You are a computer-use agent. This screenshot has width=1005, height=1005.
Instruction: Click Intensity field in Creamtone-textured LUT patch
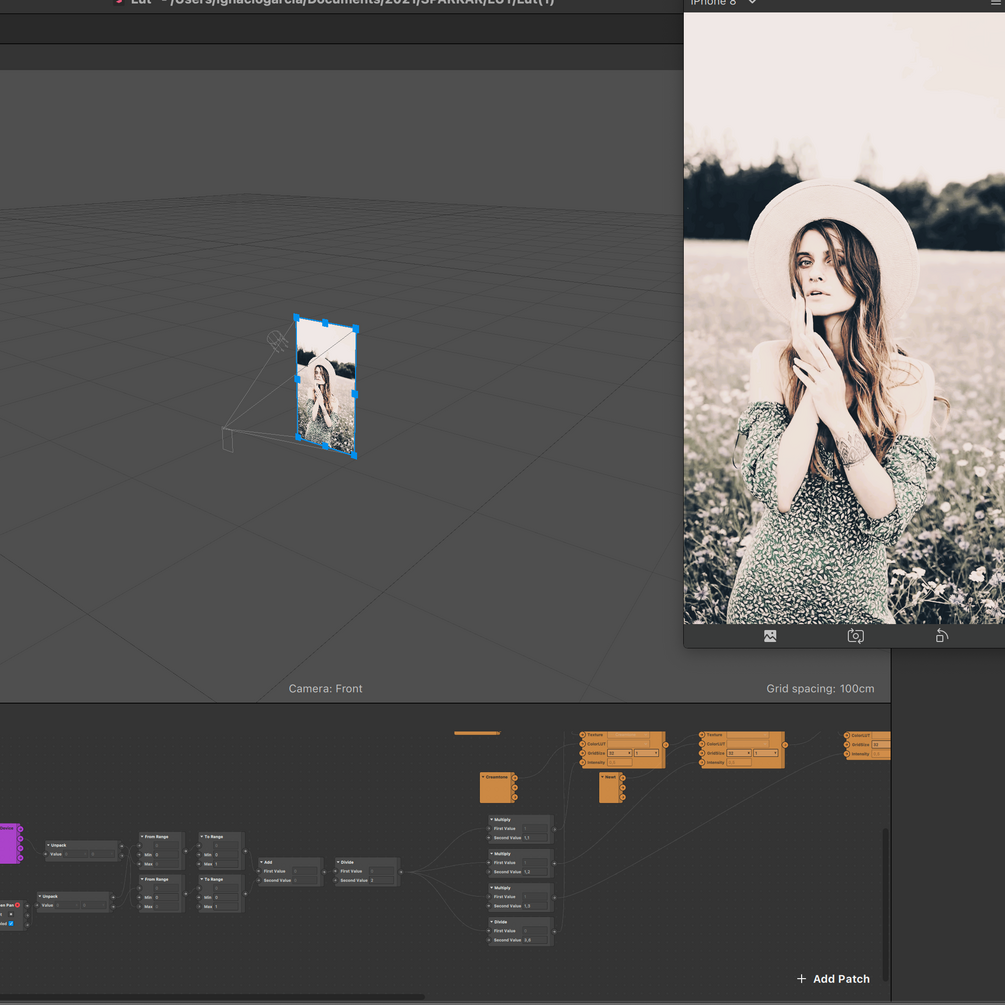(x=620, y=763)
